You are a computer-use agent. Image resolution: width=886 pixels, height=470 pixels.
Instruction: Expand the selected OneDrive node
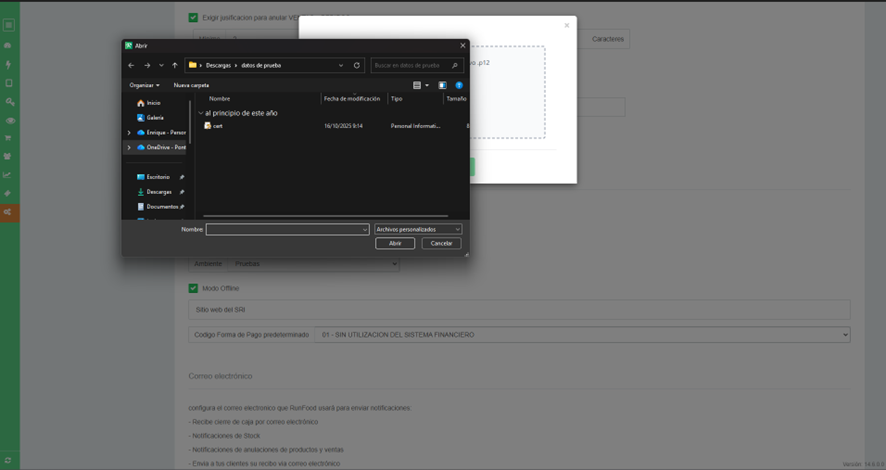(129, 147)
